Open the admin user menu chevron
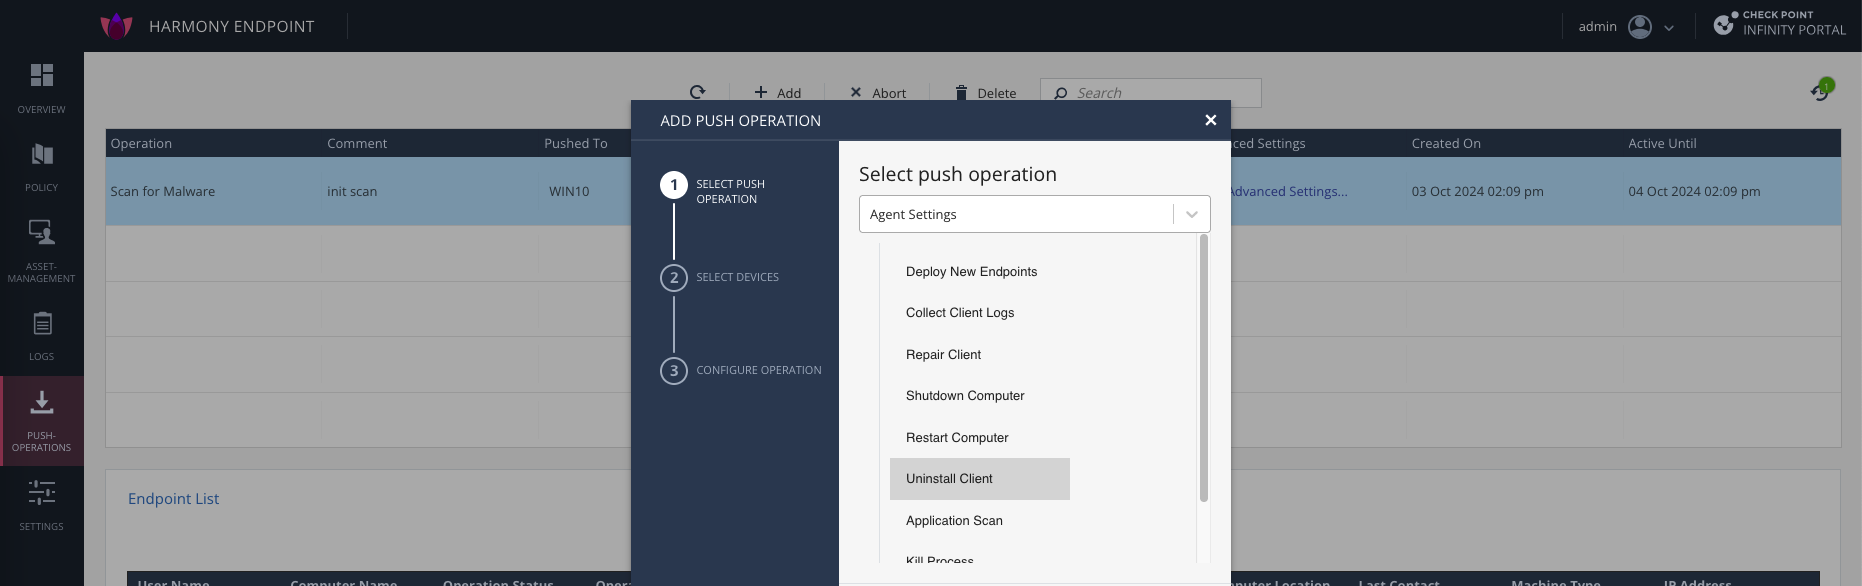The height and width of the screenshot is (586, 1862). click(1669, 28)
